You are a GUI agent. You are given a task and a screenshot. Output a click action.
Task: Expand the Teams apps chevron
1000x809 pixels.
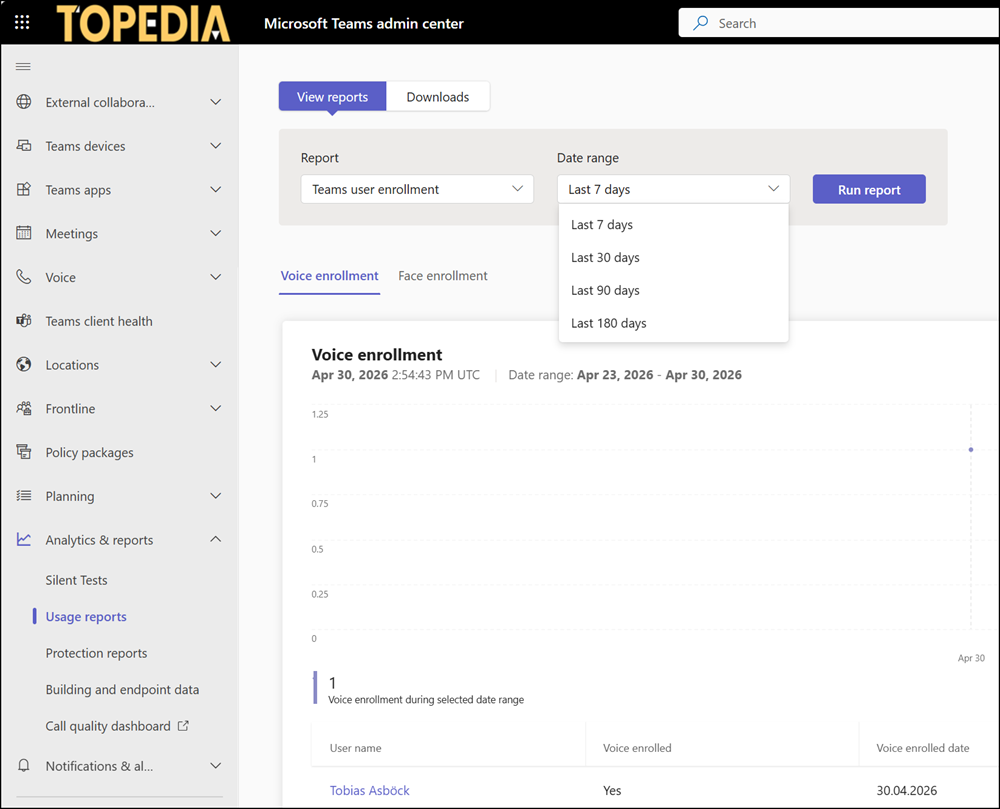point(216,189)
